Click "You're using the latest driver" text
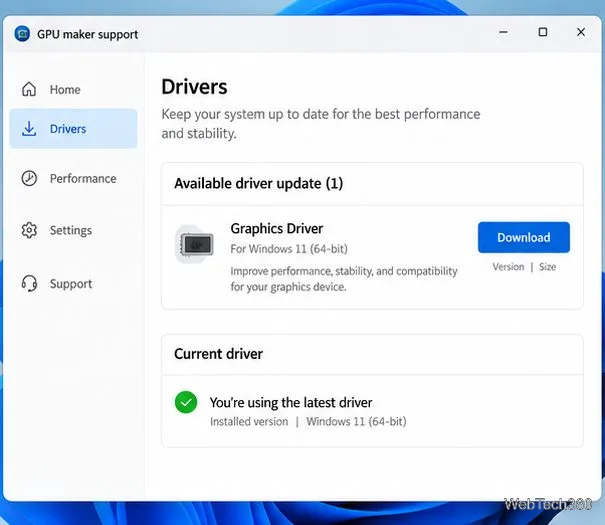 [x=291, y=402]
